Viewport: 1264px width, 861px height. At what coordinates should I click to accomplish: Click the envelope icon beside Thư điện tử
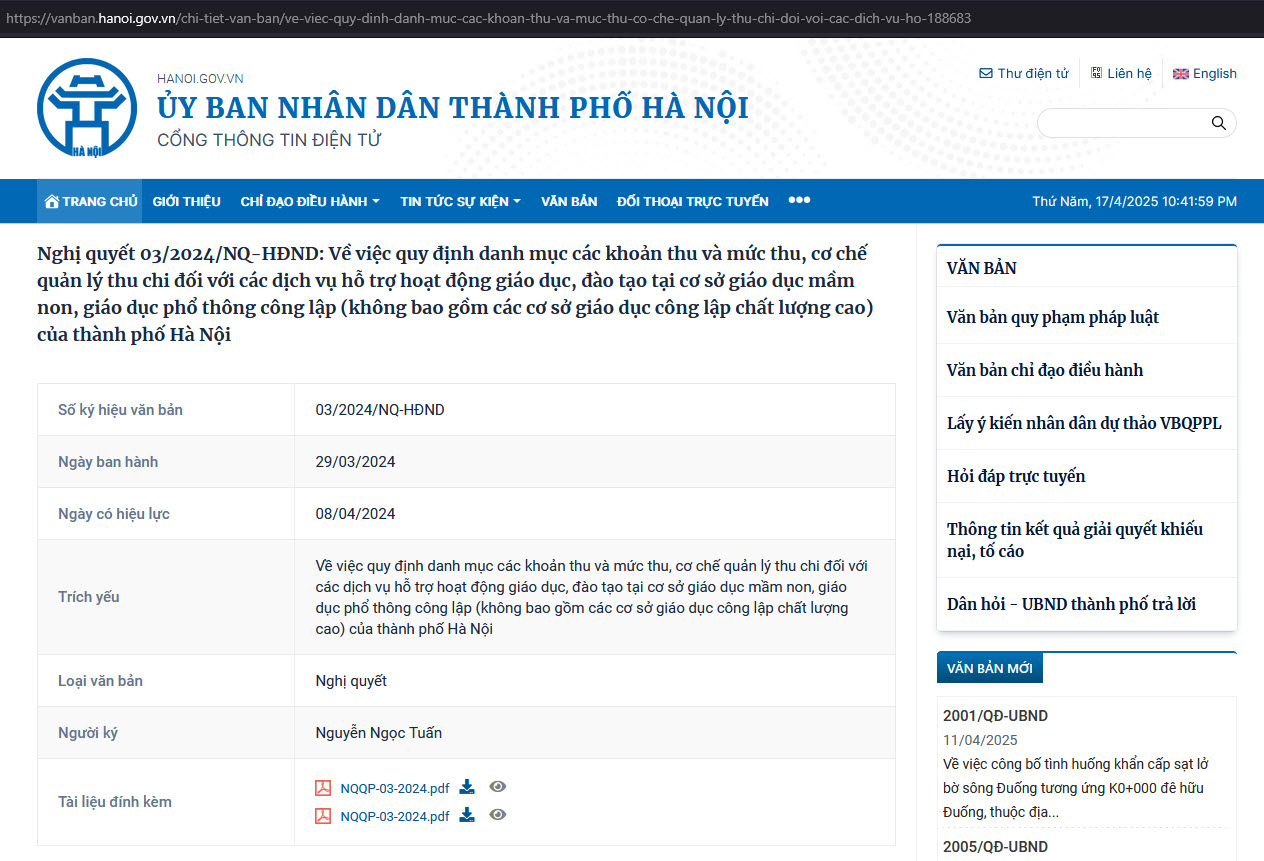(x=986, y=74)
